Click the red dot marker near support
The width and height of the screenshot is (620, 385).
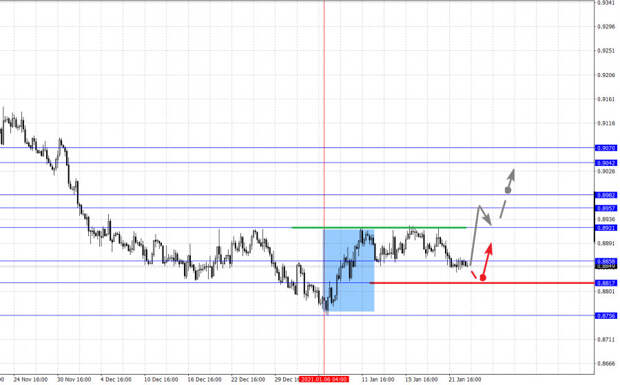(x=482, y=278)
